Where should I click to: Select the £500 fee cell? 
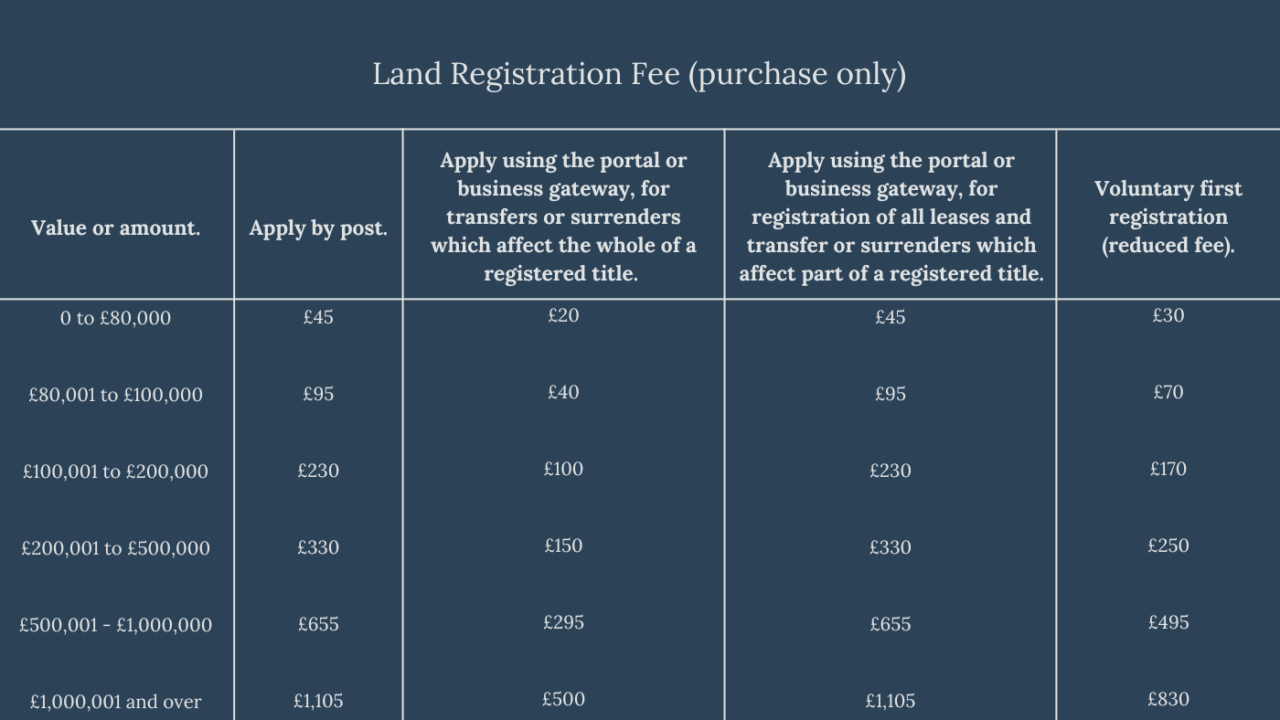click(x=563, y=699)
